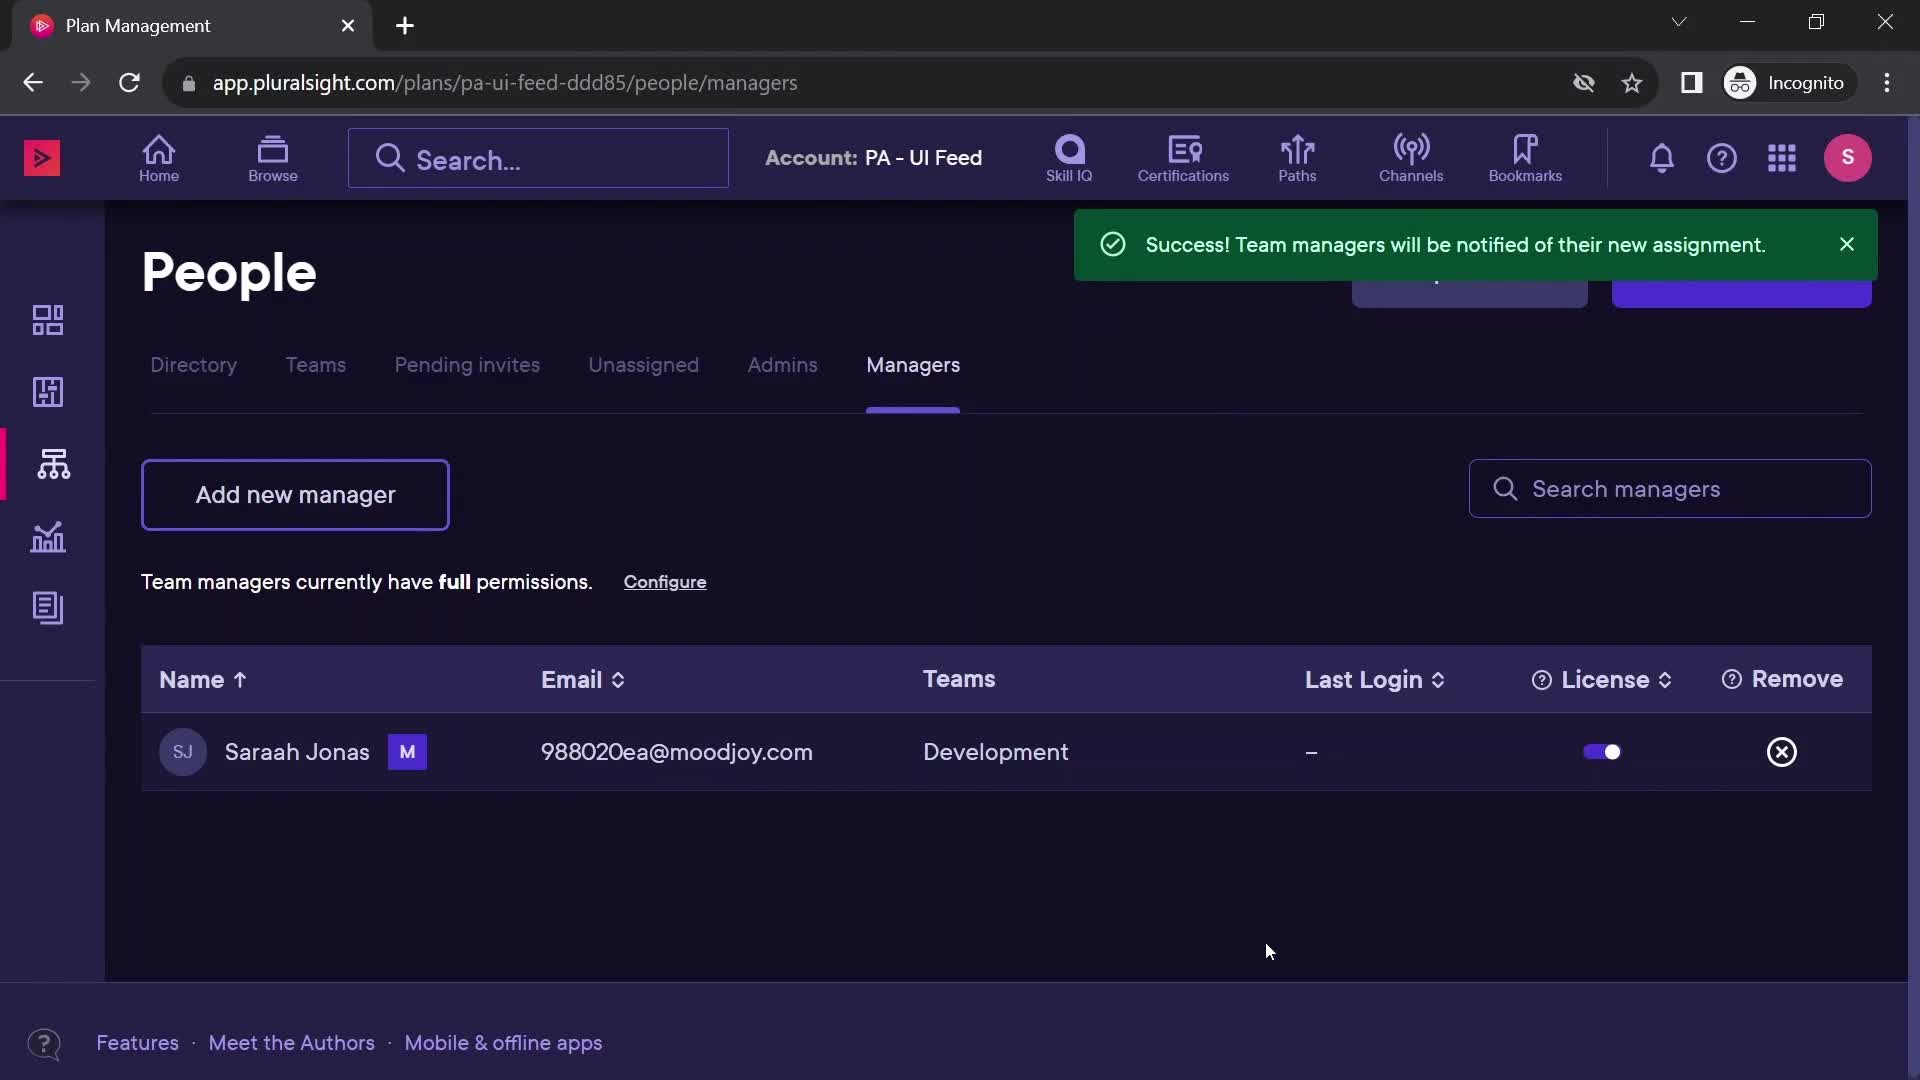Click the Skill IQ icon

[1068, 157]
